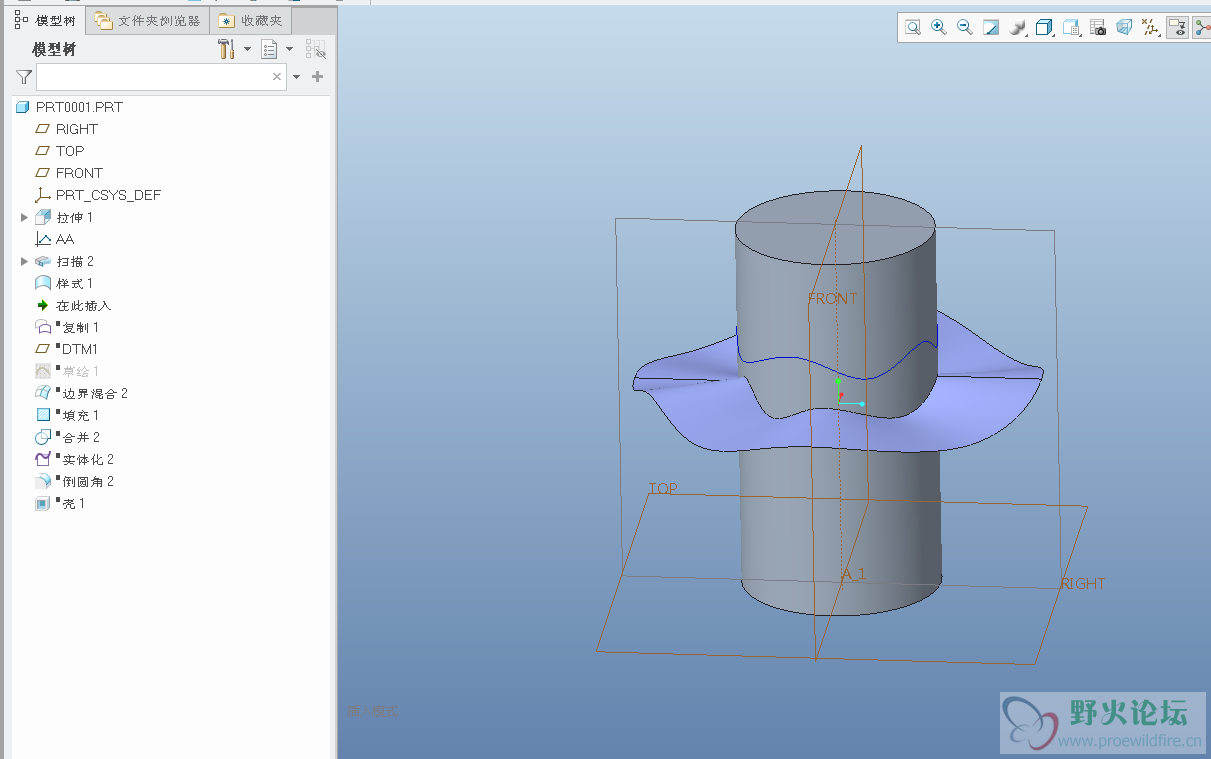Open the datum display filters icon
Screen dimensions: 1211x759
pos(1151,28)
